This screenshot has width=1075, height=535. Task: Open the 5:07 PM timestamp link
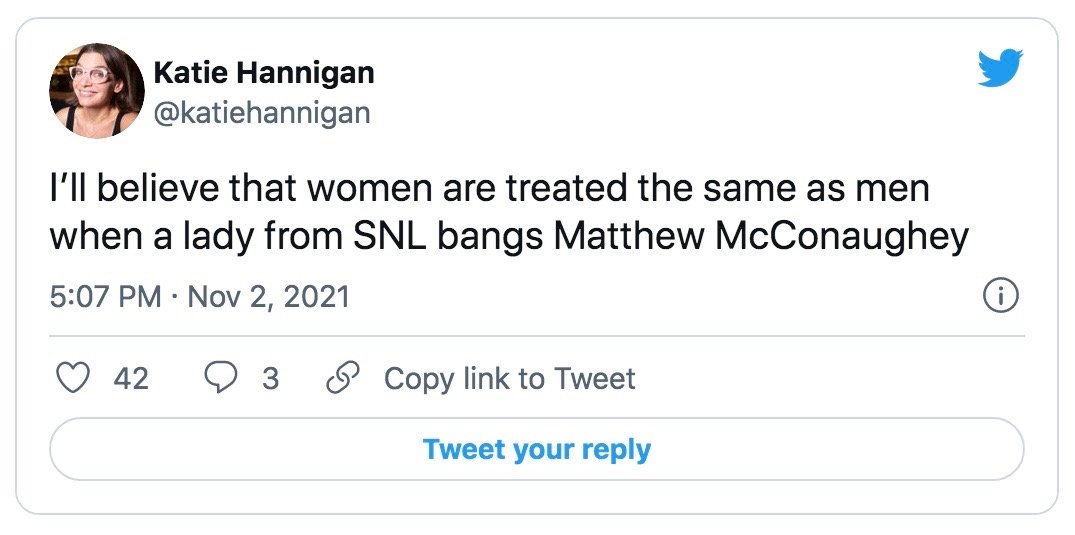point(106,297)
